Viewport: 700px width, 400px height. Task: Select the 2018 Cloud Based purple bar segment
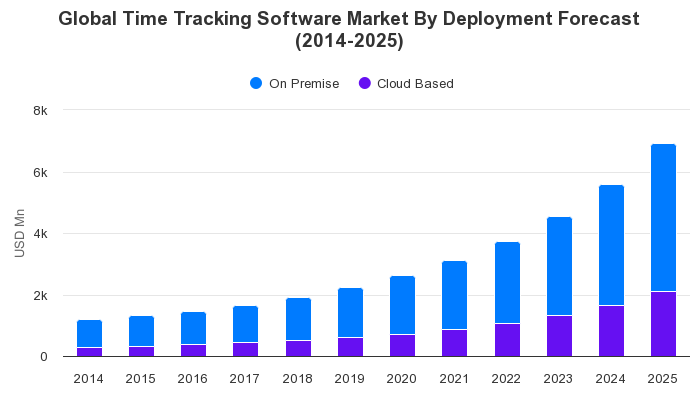[298, 349]
